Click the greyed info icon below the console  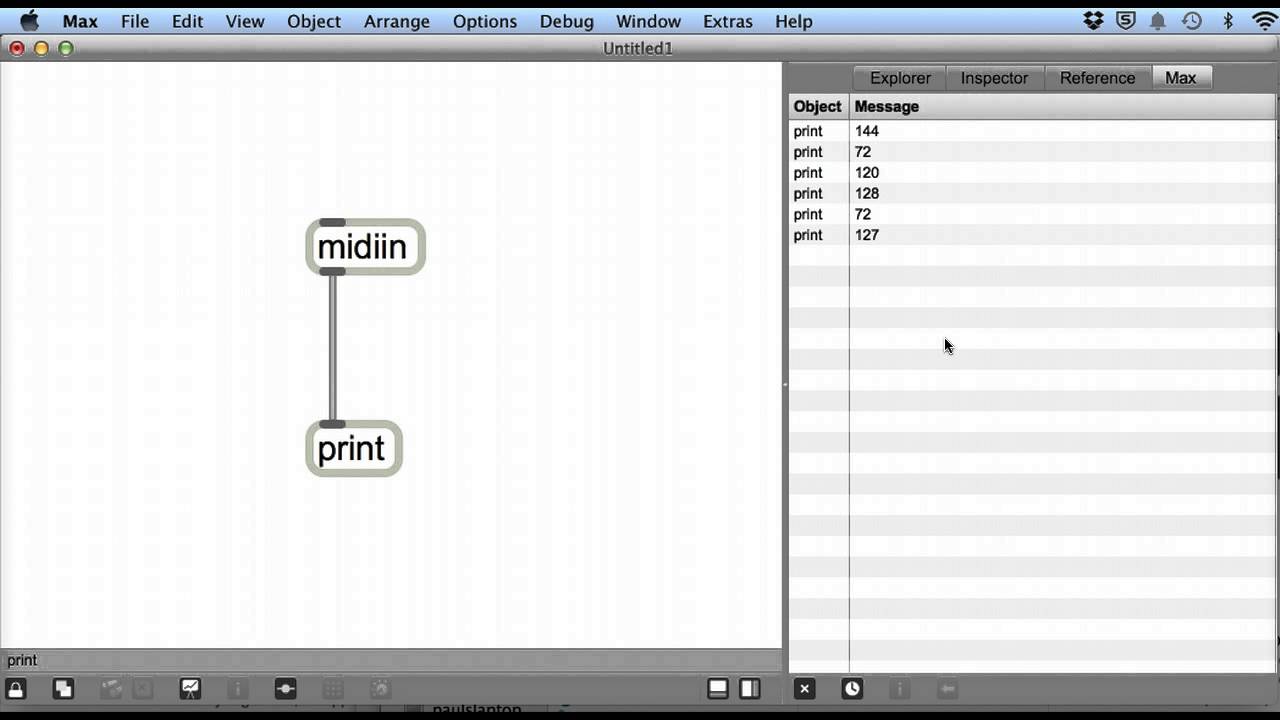(899, 688)
